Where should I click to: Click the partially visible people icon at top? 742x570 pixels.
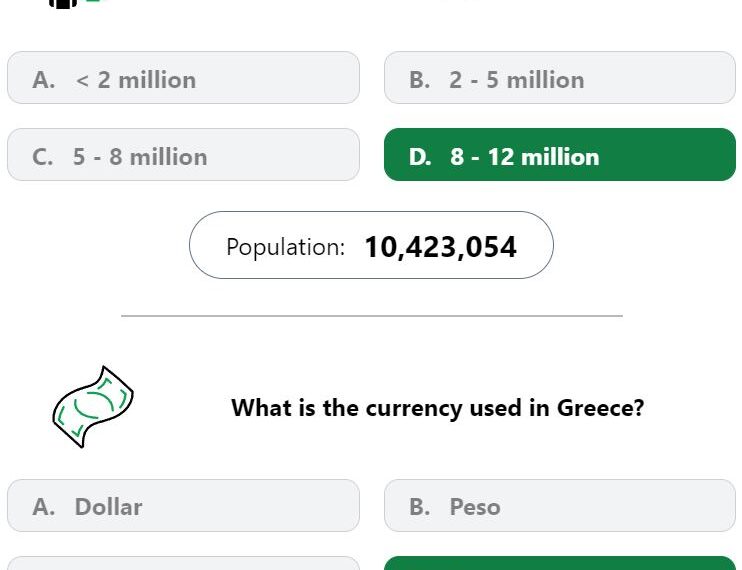coord(63,4)
